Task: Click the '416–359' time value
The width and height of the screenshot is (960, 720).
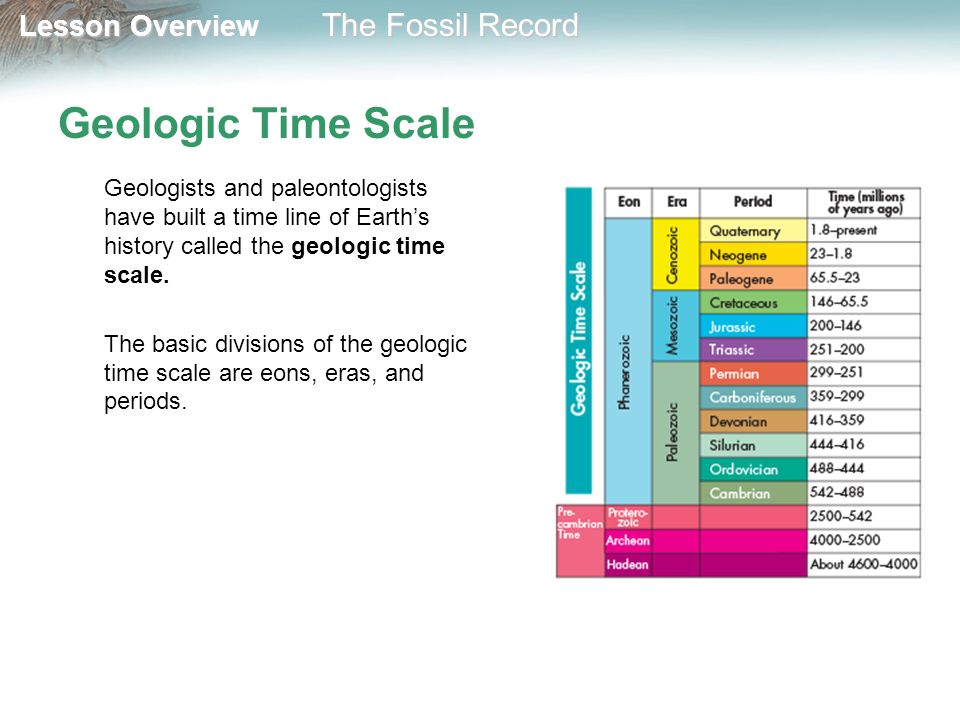Action: [x=837, y=420]
